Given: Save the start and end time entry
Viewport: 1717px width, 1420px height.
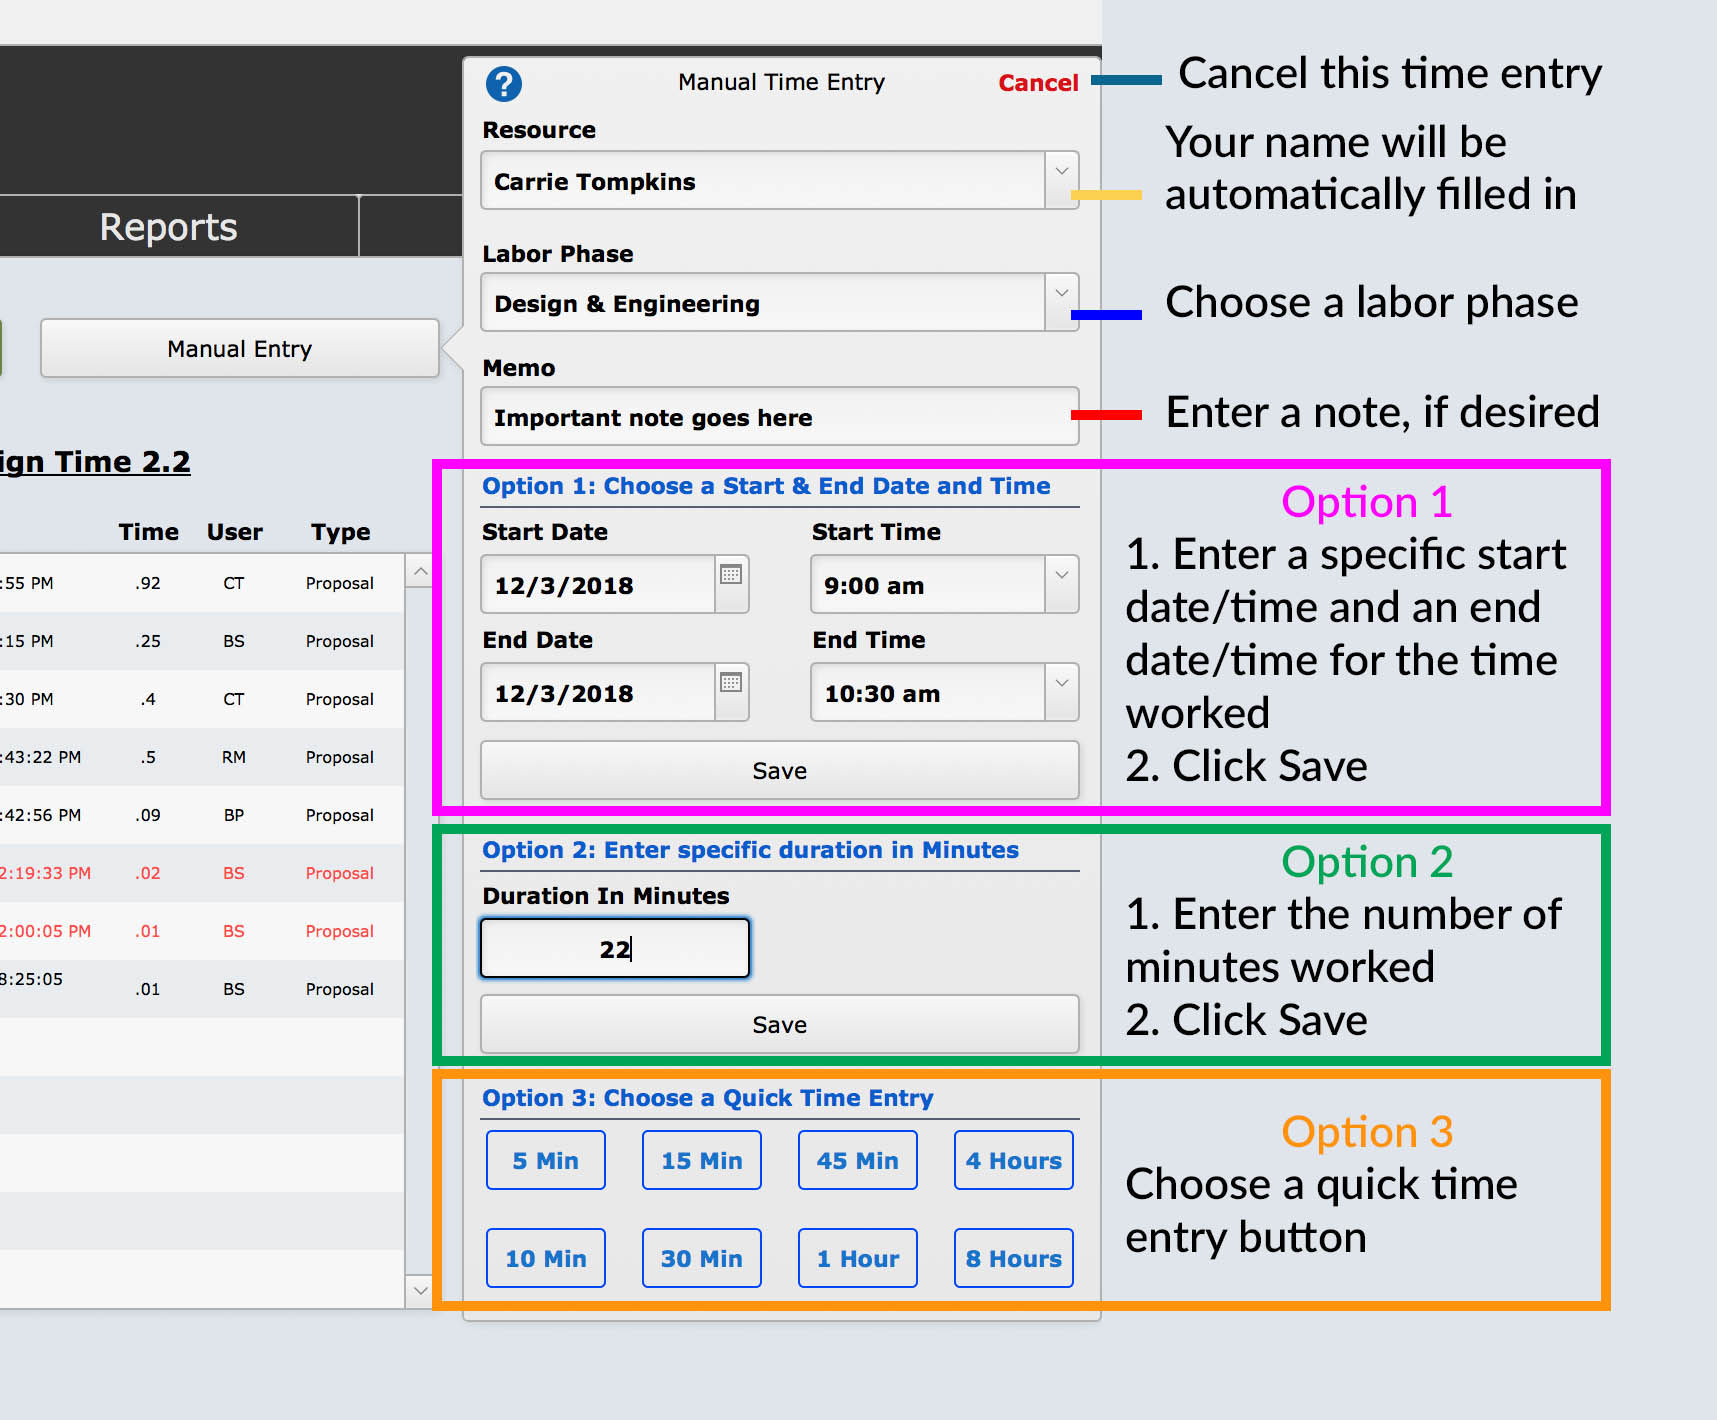Looking at the screenshot, I should pos(779,770).
